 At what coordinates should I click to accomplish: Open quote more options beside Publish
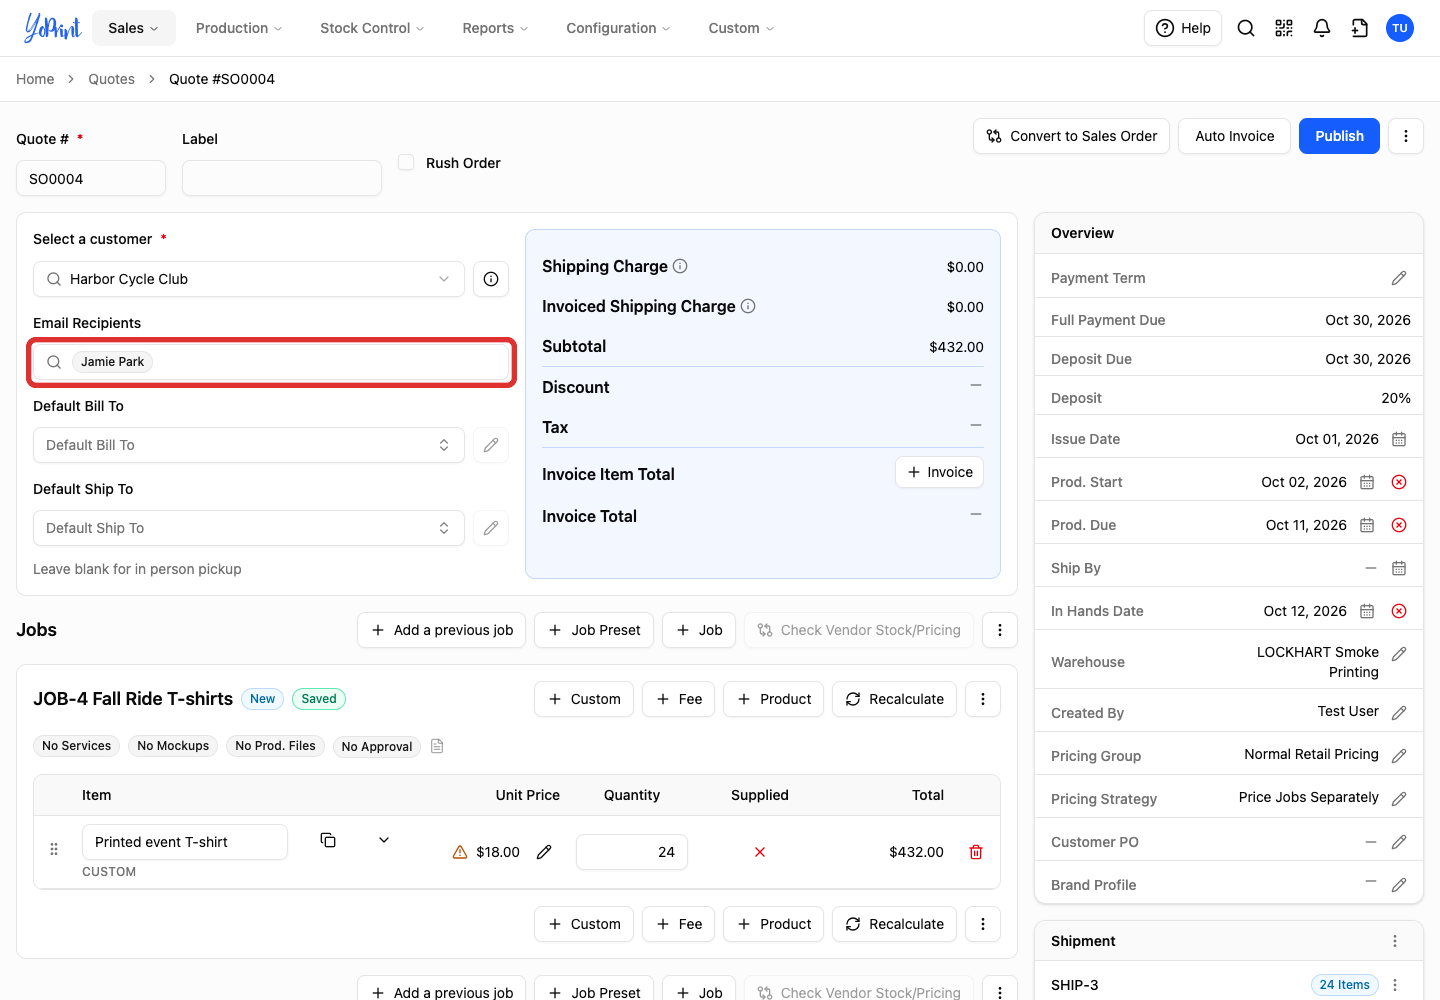point(1406,136)
